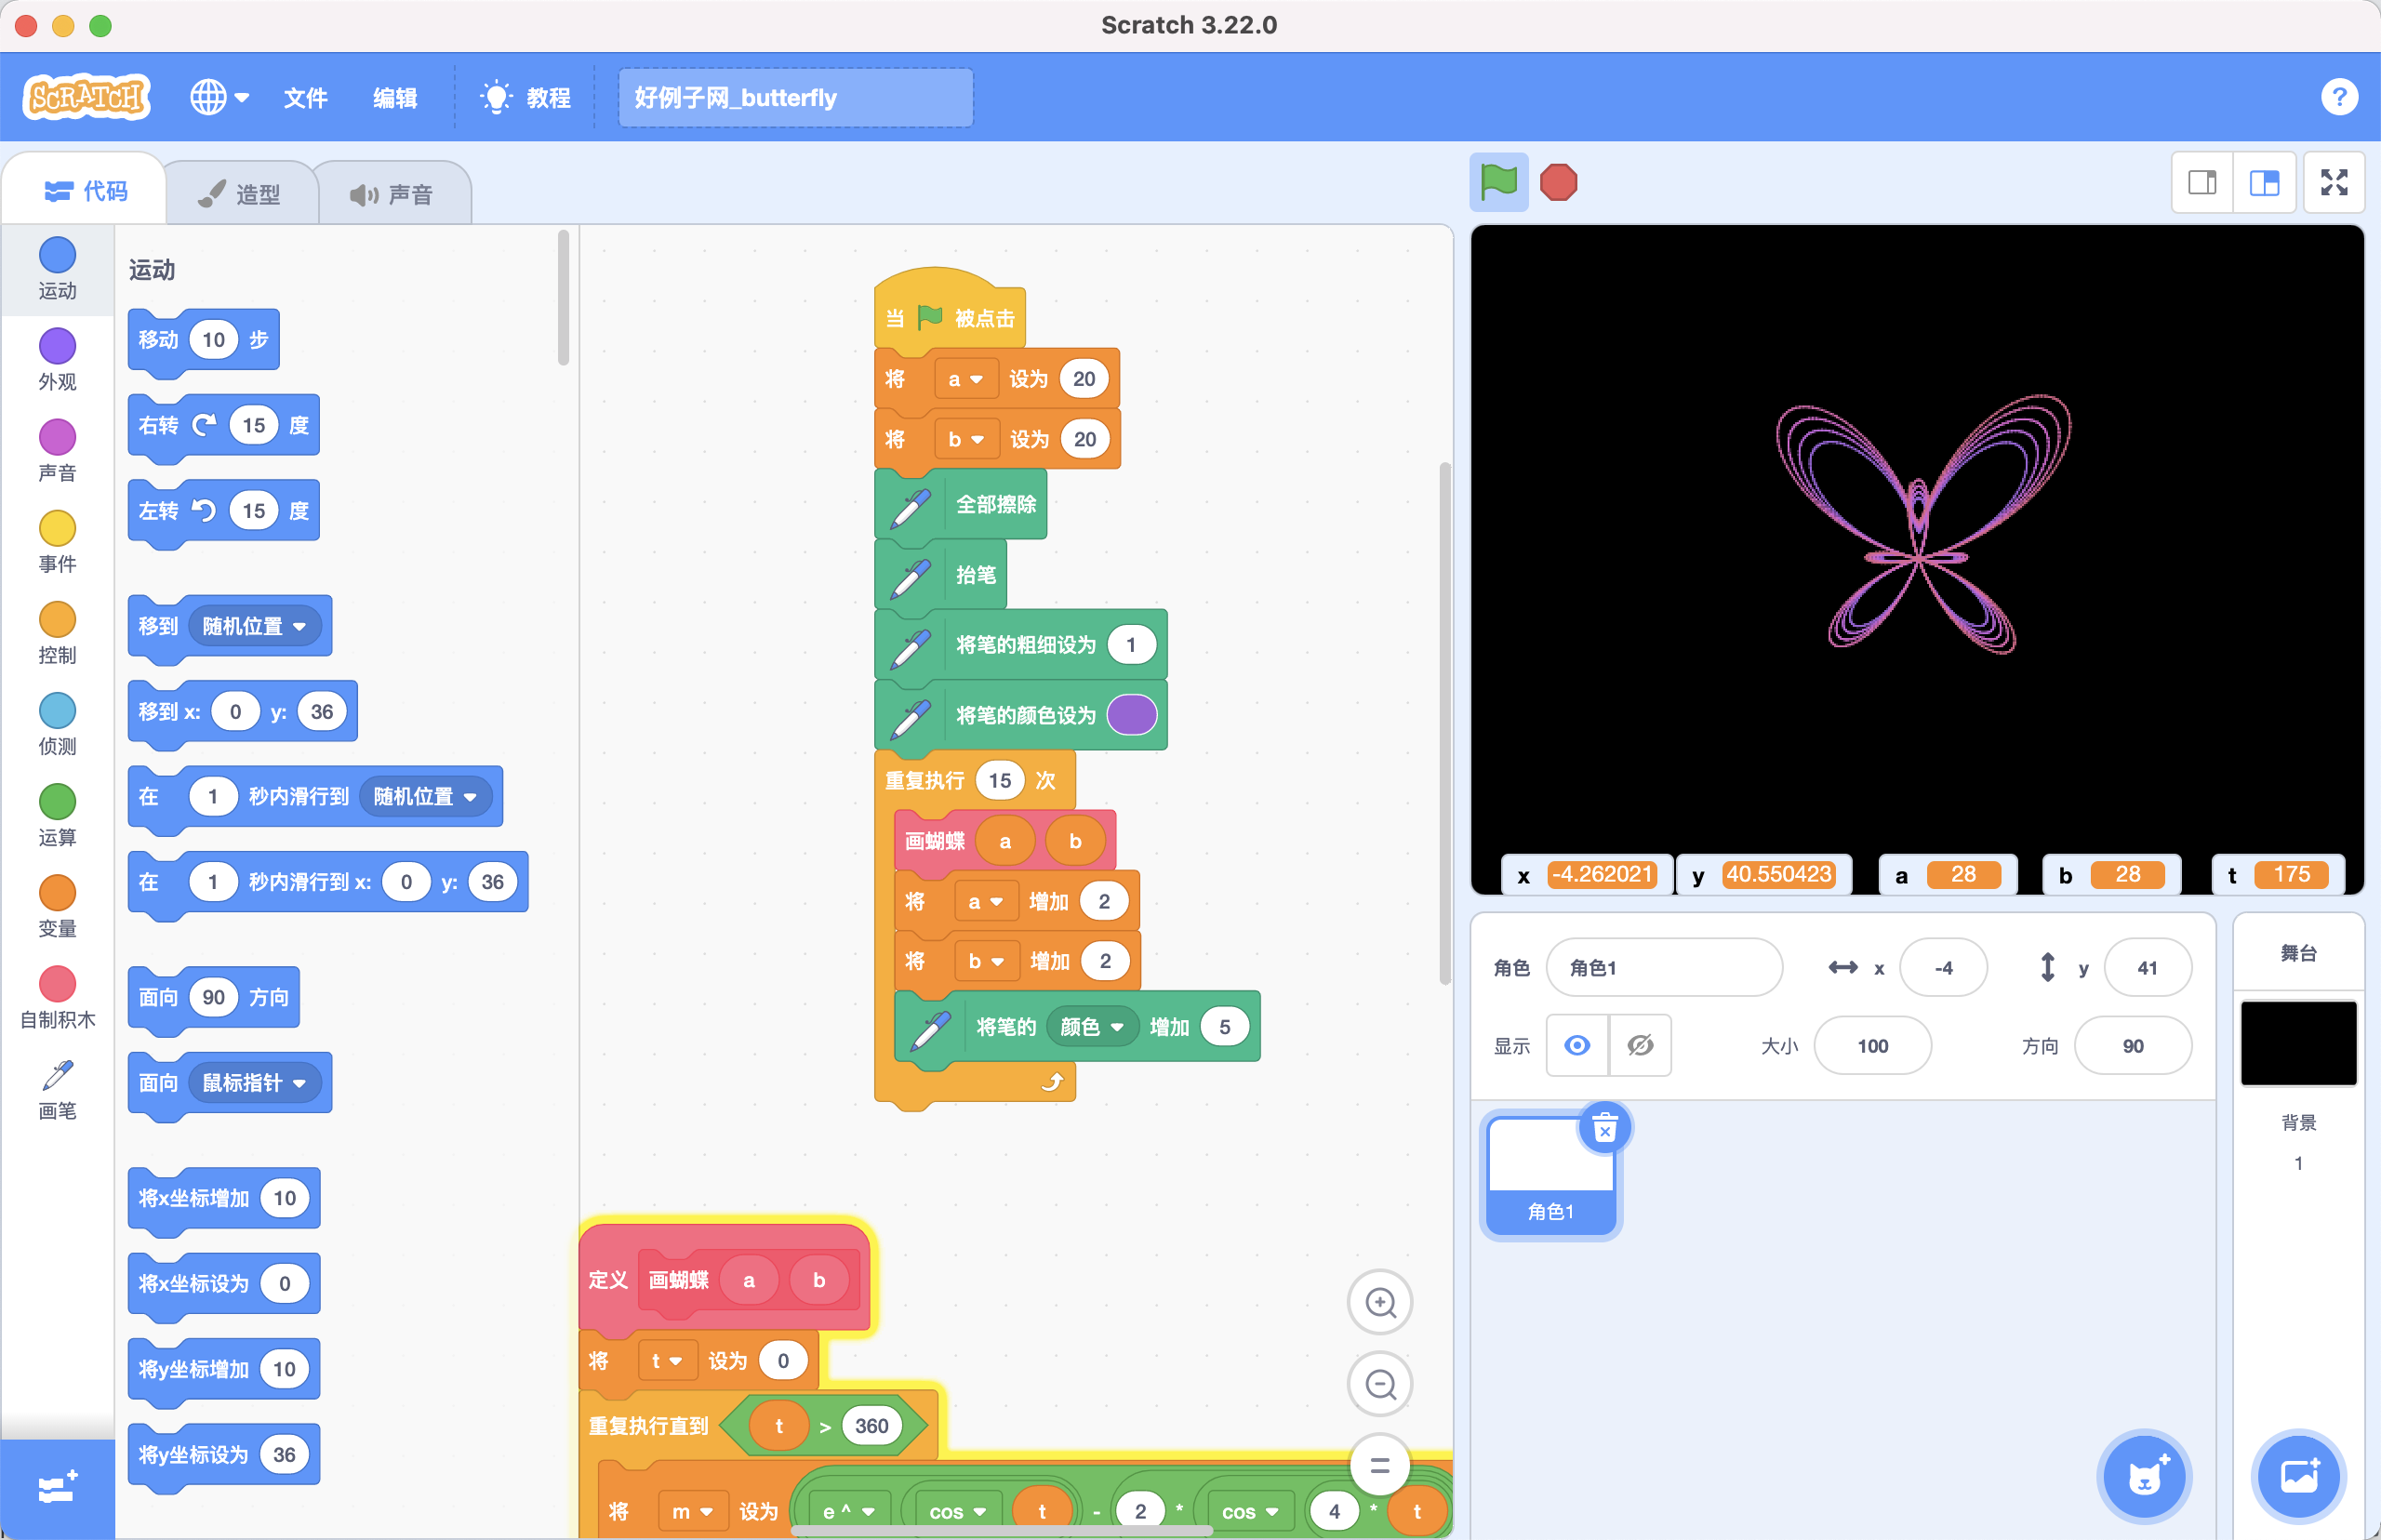
Task: Open the purple pen color swatch
Action: point(1132,715)
